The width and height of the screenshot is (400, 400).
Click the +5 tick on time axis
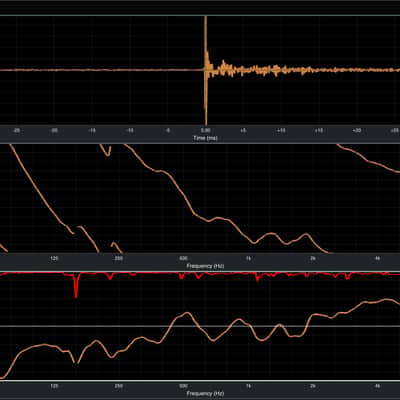coord(243,131)
